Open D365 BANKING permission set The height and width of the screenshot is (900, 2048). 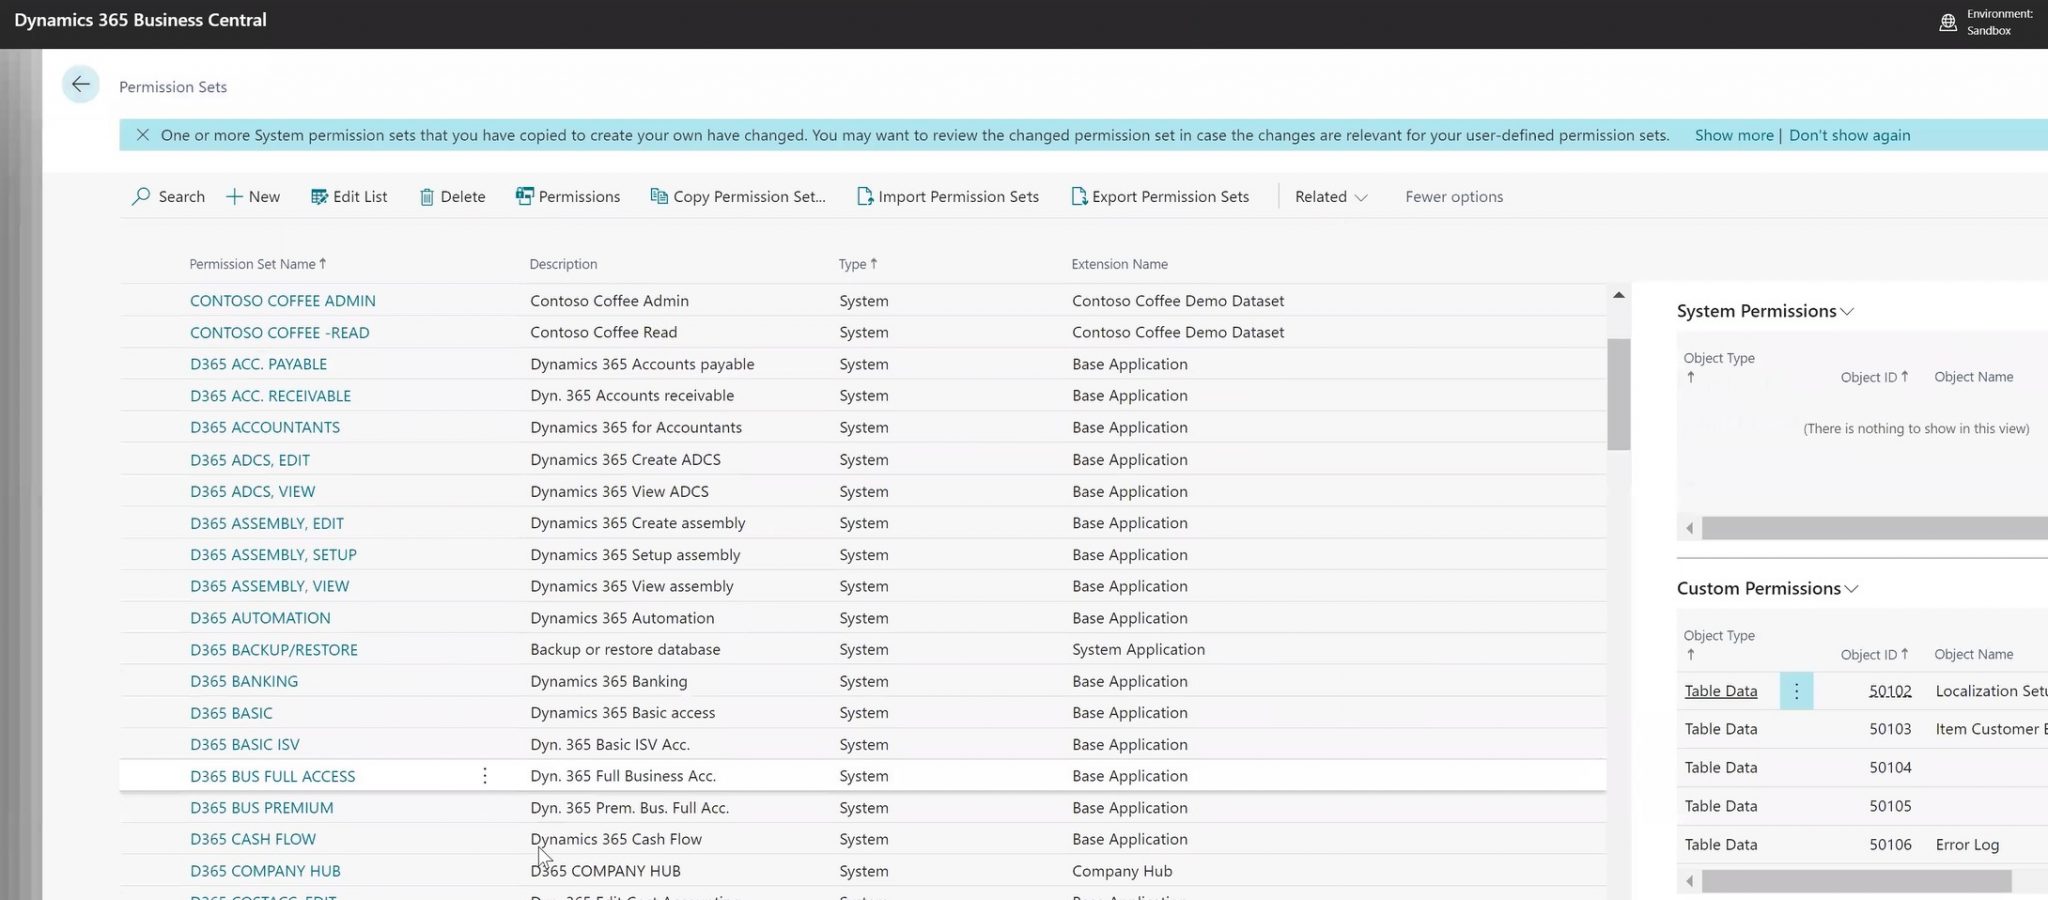point(244,681)
